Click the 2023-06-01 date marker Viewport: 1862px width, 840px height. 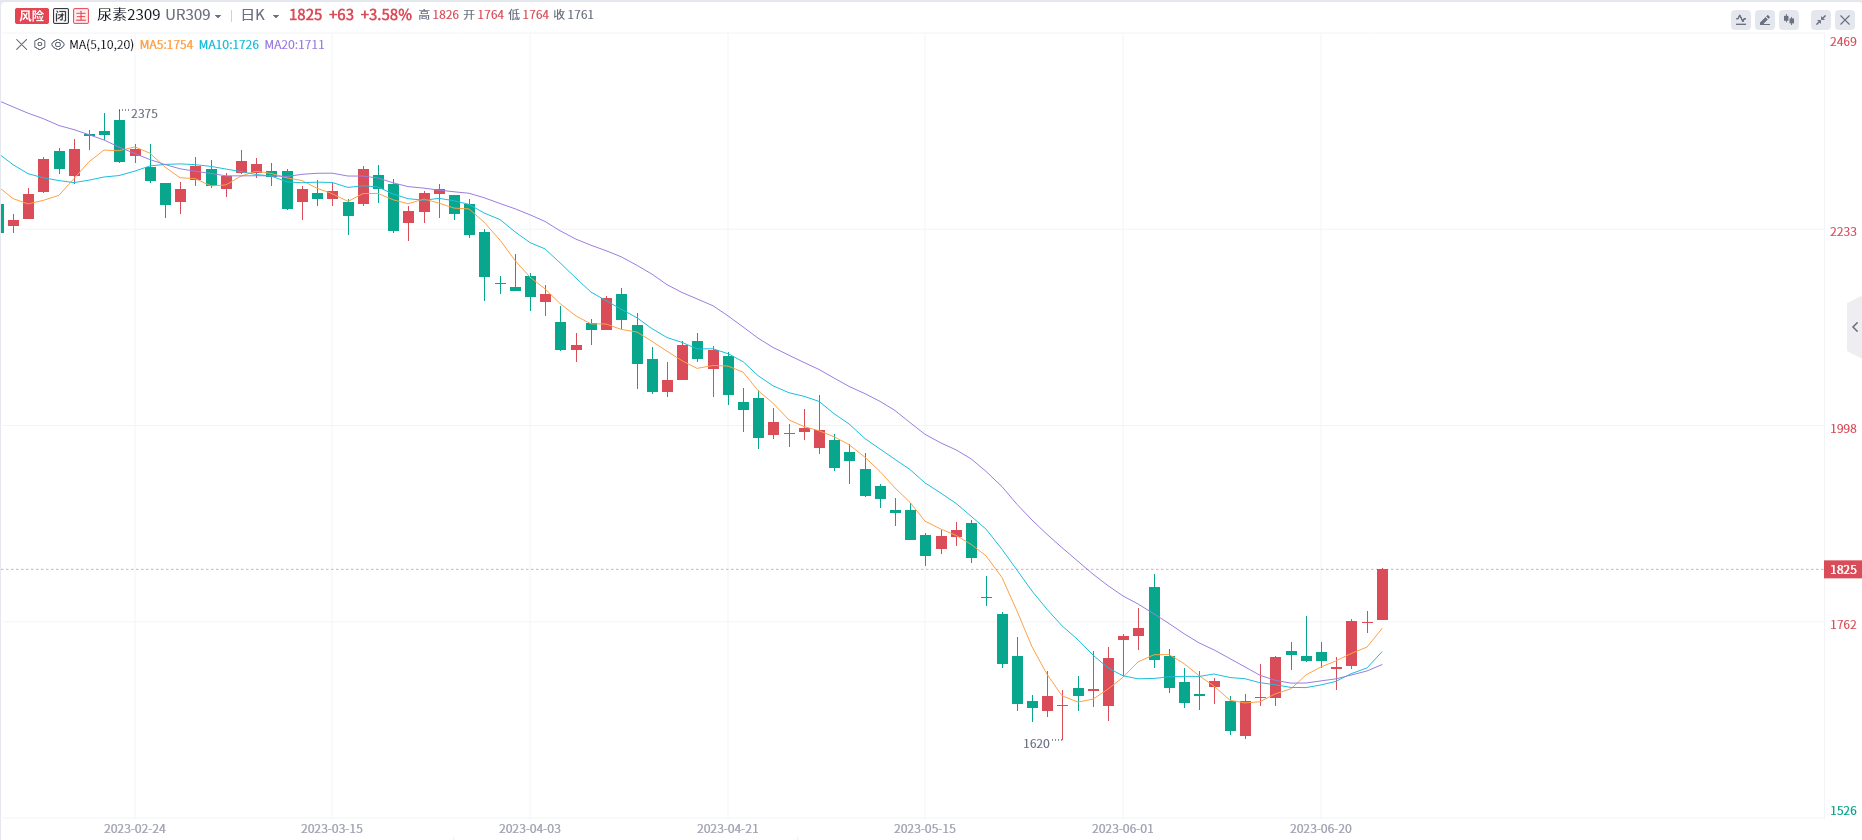point(1122,829)
